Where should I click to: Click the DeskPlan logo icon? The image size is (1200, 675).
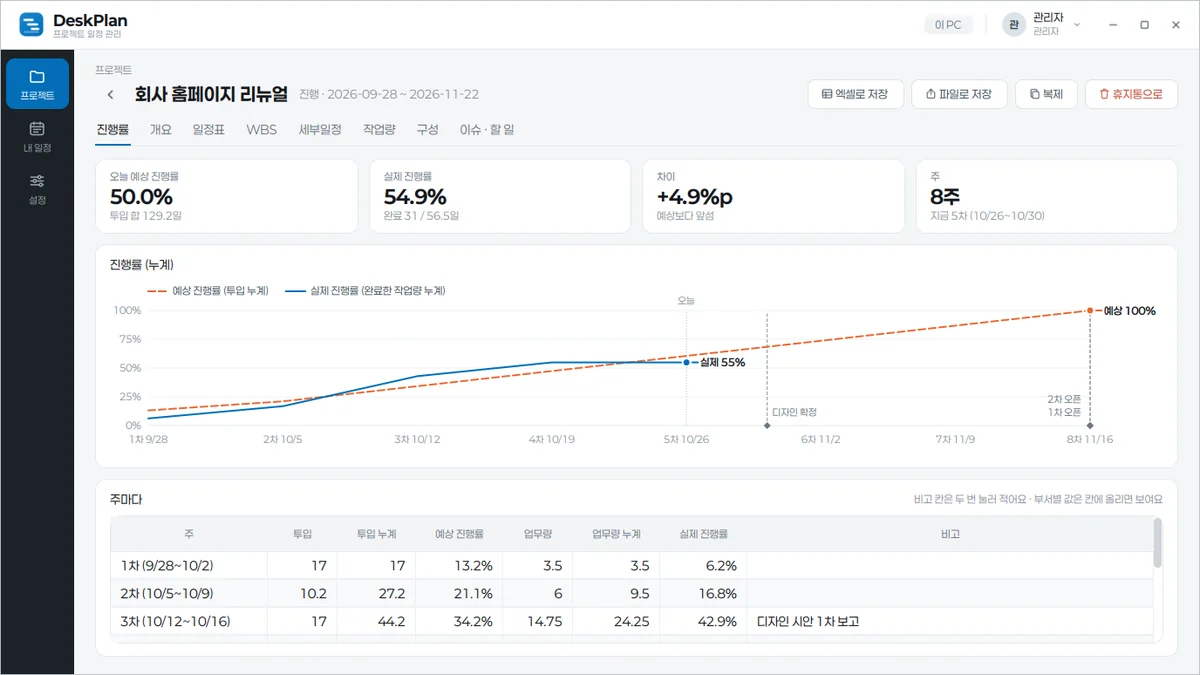[x=32, y=25]
